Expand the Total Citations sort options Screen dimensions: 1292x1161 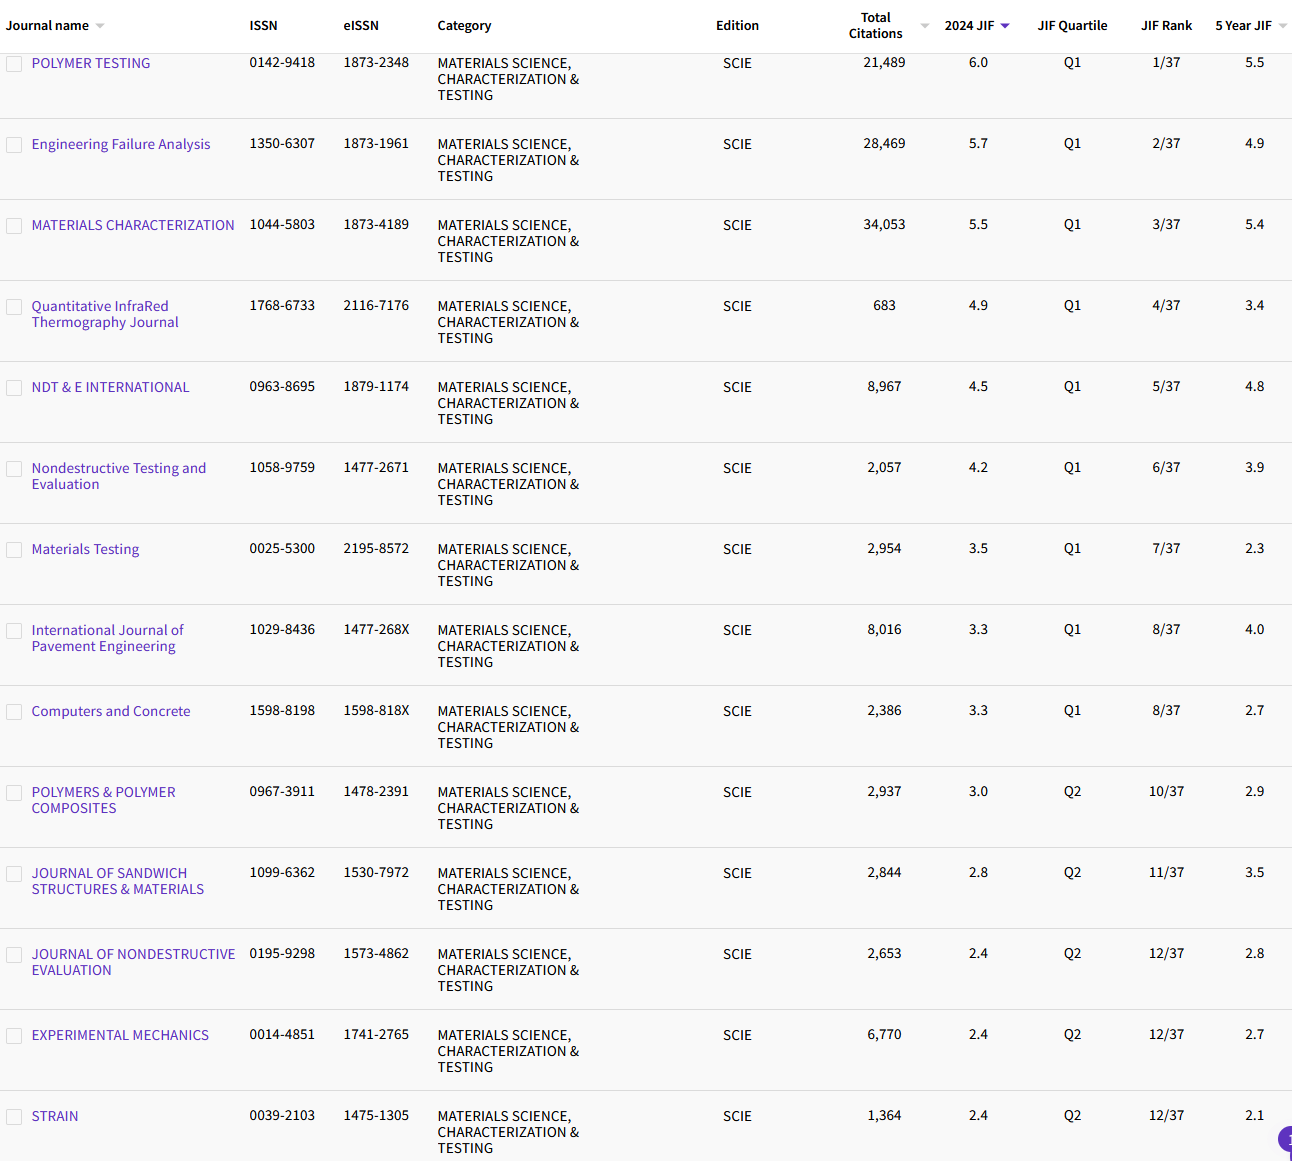point(923,25)
